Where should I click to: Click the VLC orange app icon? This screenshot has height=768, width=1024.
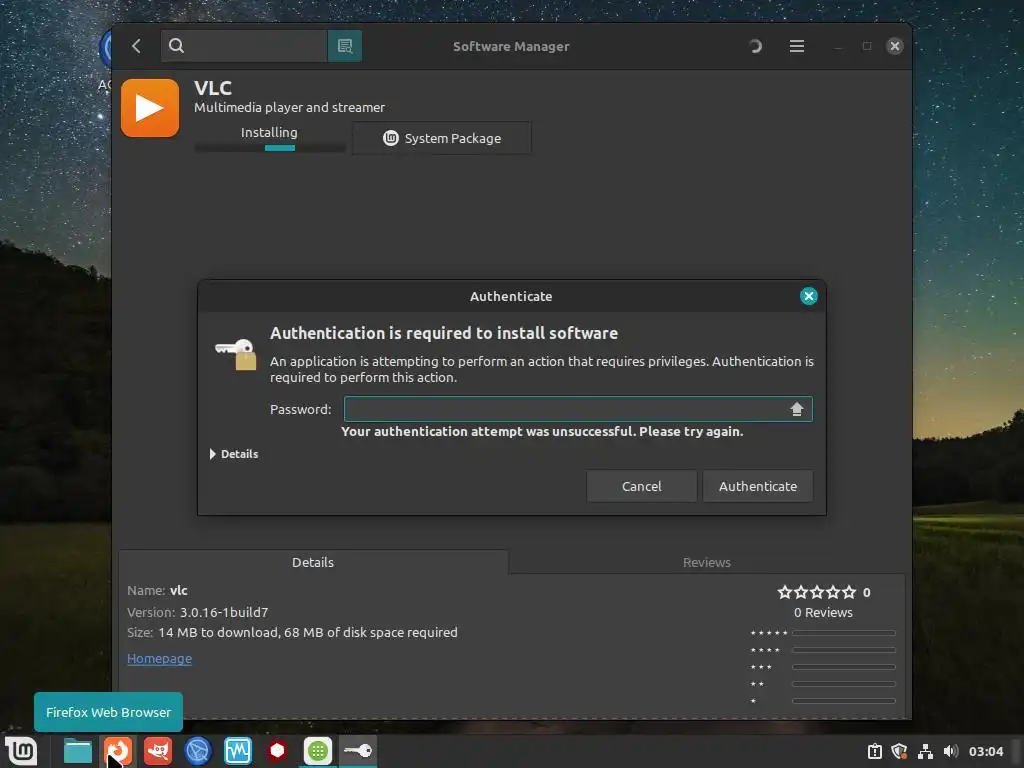[x=150, y=108]
